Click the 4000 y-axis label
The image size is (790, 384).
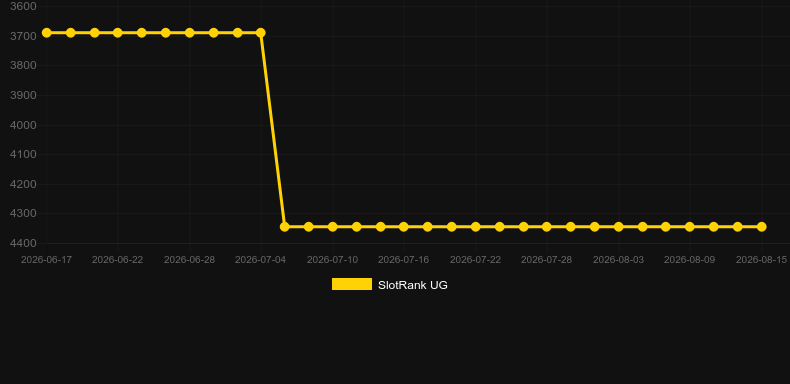pyautogui.click(x=23, y=125)
